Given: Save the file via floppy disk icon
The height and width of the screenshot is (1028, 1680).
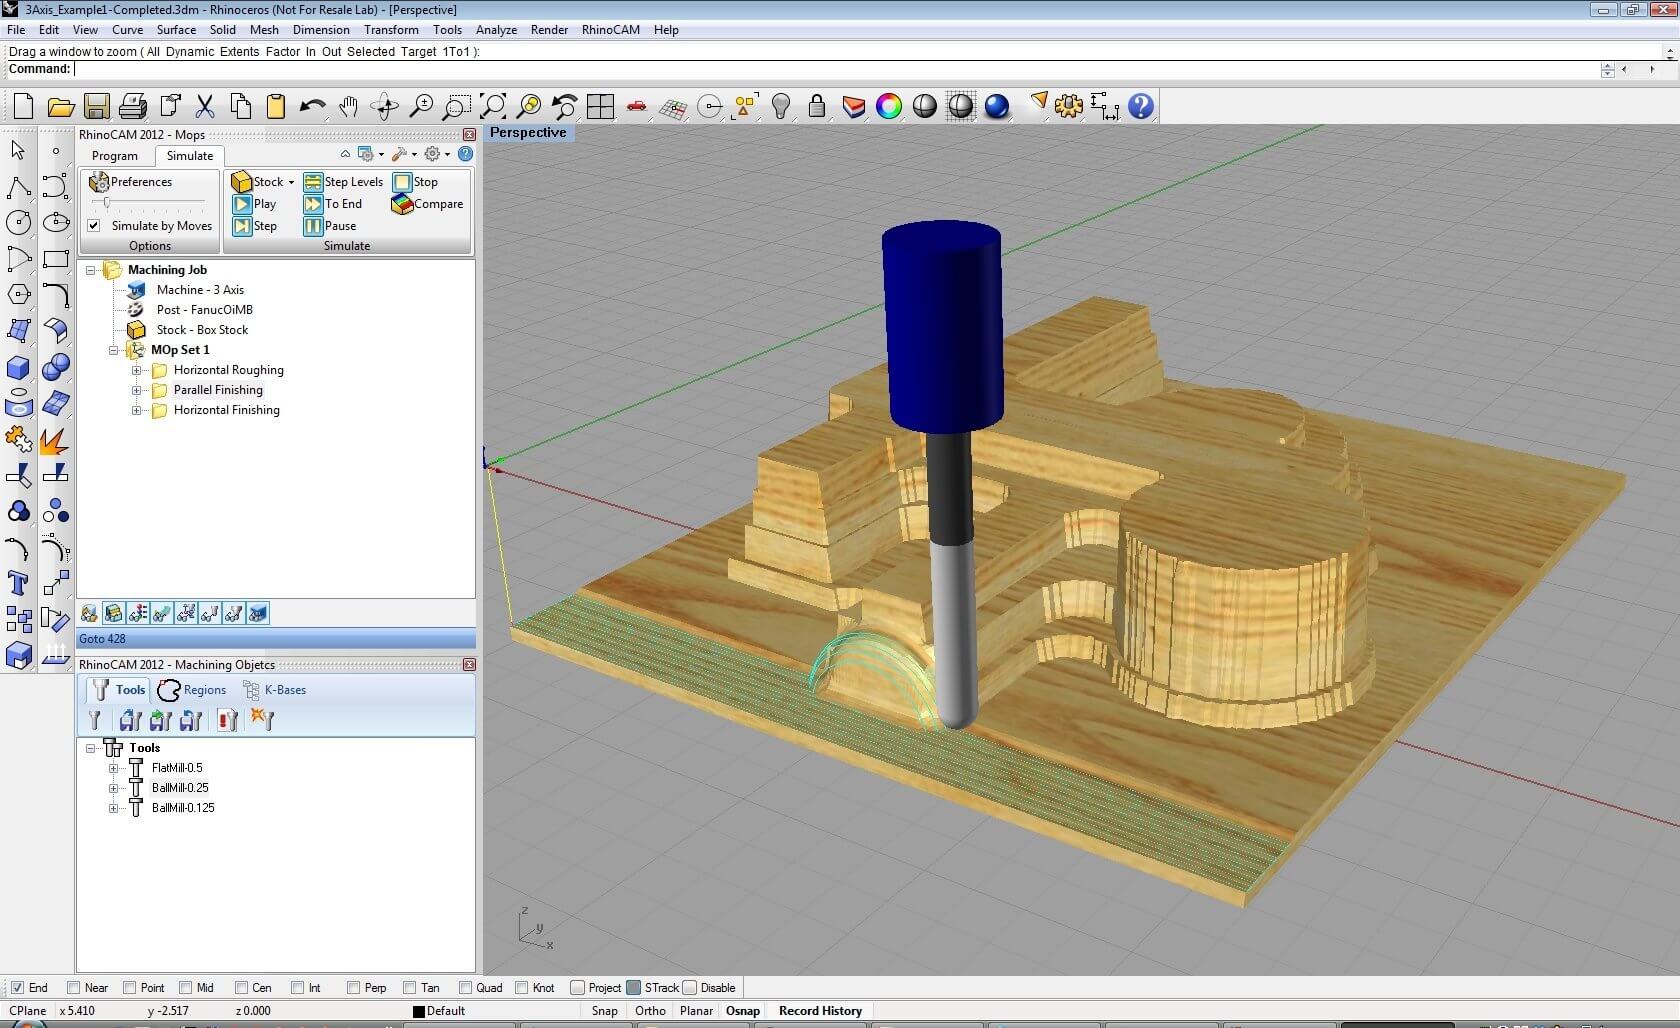Looking at the screenshot, I should click(96, 106).
